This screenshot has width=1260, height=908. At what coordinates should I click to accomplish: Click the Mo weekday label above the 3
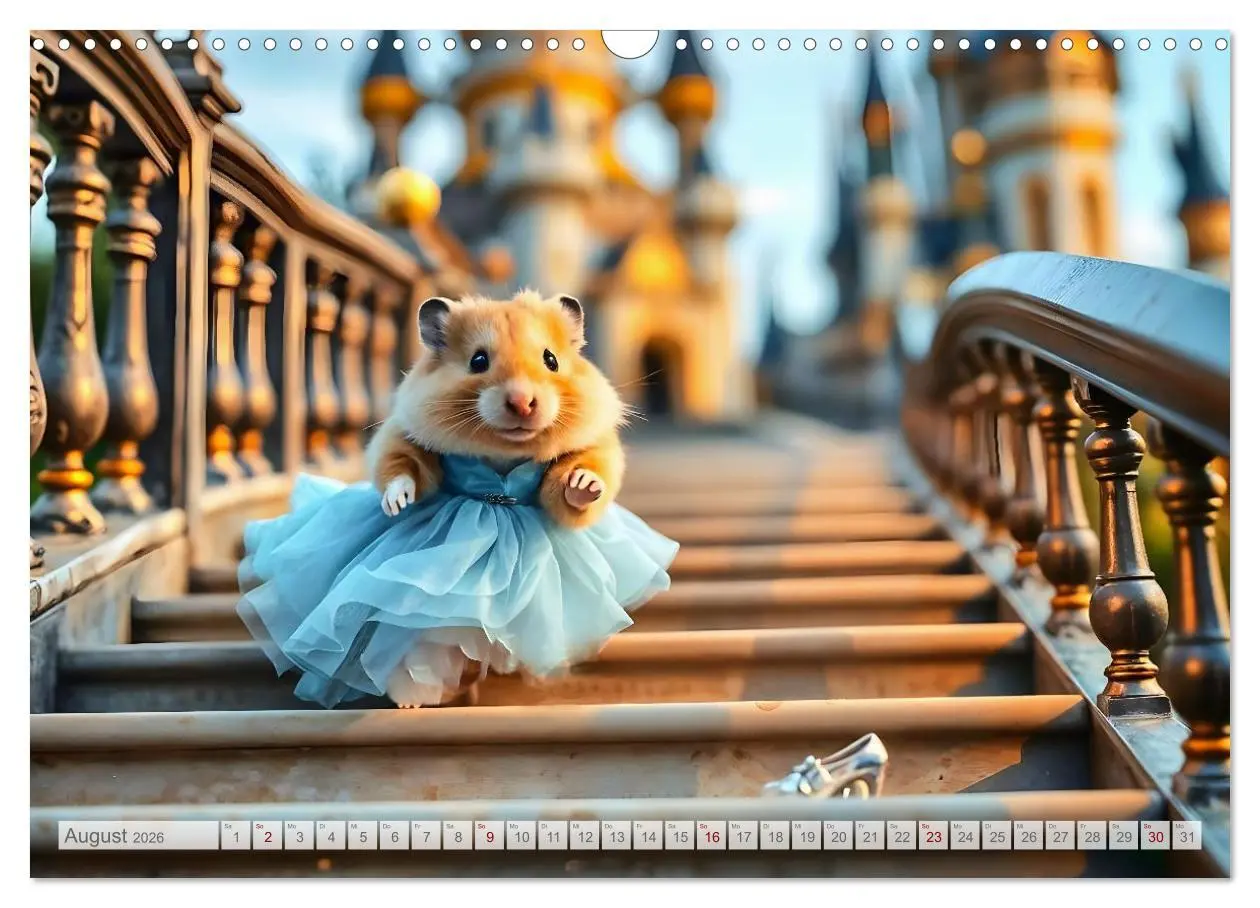pyautogui.click(x=290, y=828)
